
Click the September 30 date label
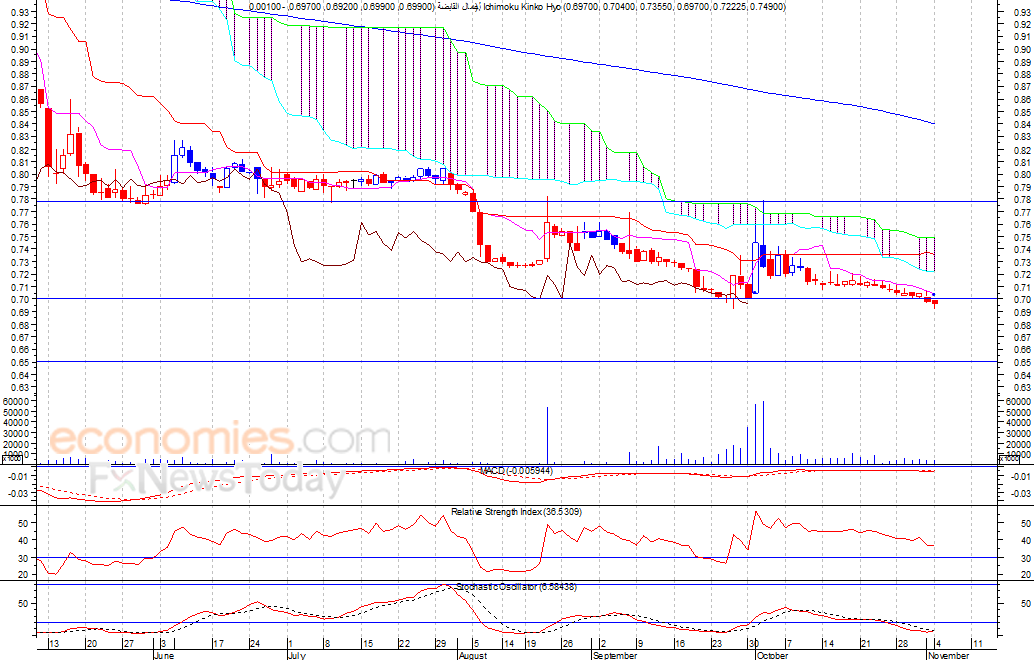(x=754, y=644)
